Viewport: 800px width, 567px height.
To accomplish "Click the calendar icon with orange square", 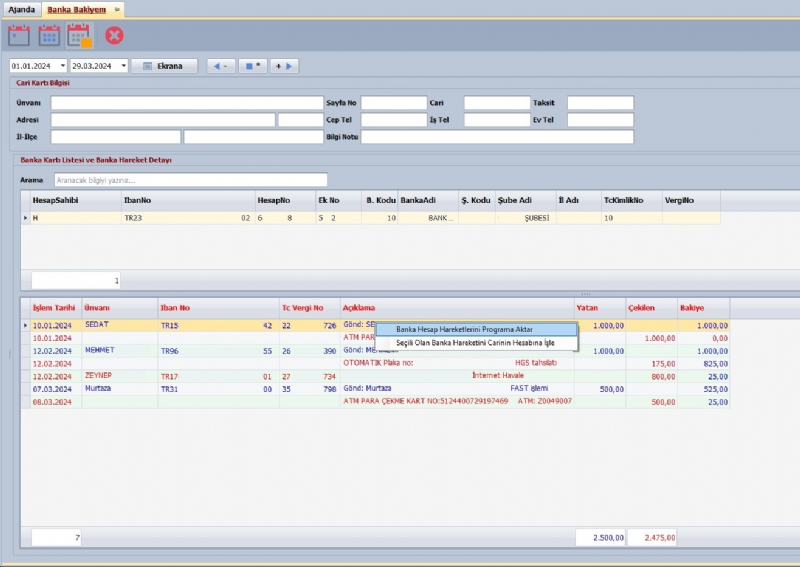I will coord(79,36).
